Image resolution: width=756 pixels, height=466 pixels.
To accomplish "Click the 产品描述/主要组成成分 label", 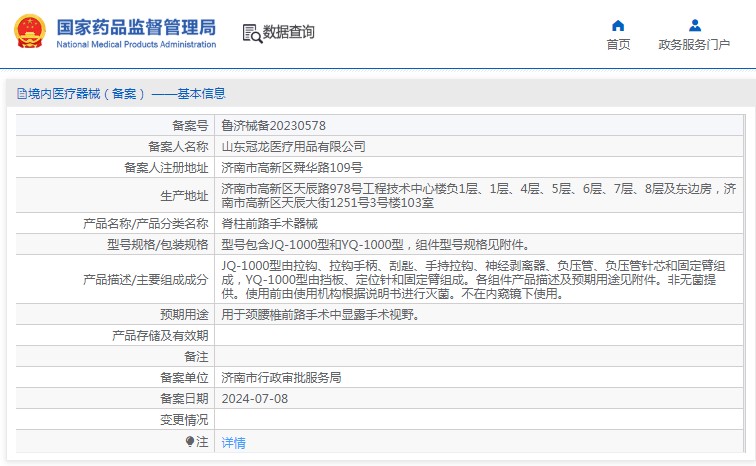I will point(146,280).
